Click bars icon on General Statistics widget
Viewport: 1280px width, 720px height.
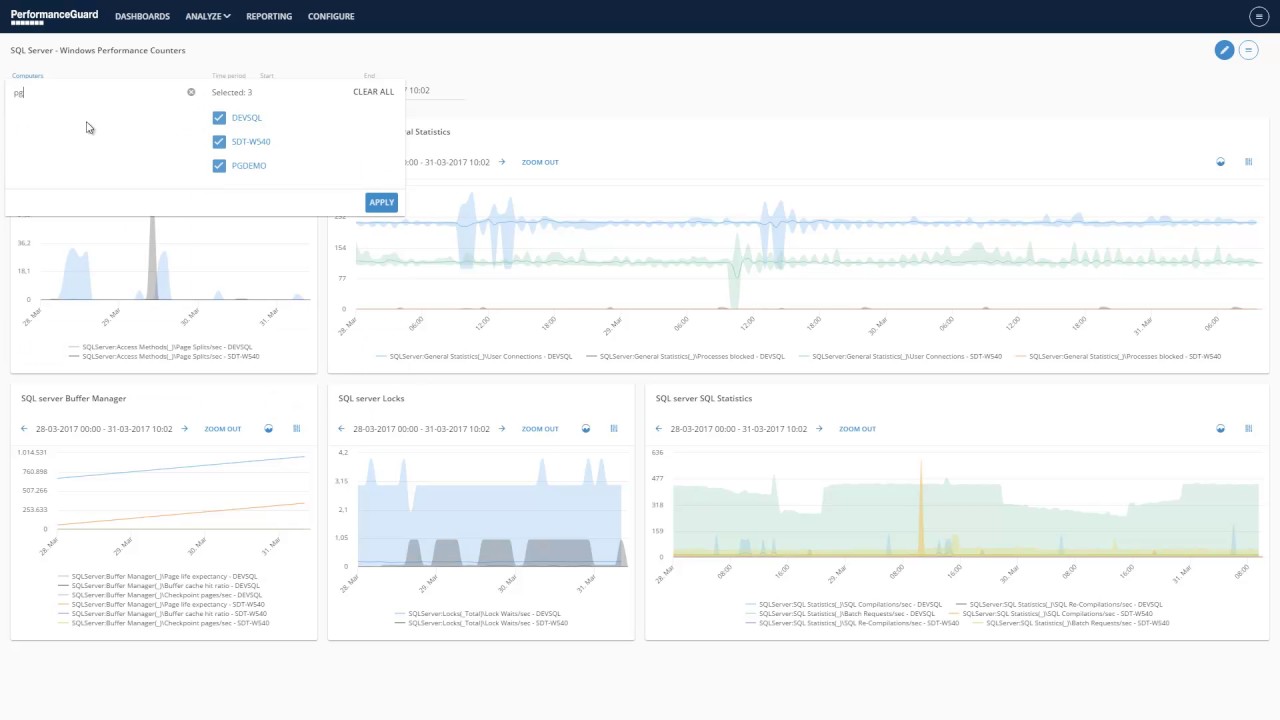click(1248, 162)
